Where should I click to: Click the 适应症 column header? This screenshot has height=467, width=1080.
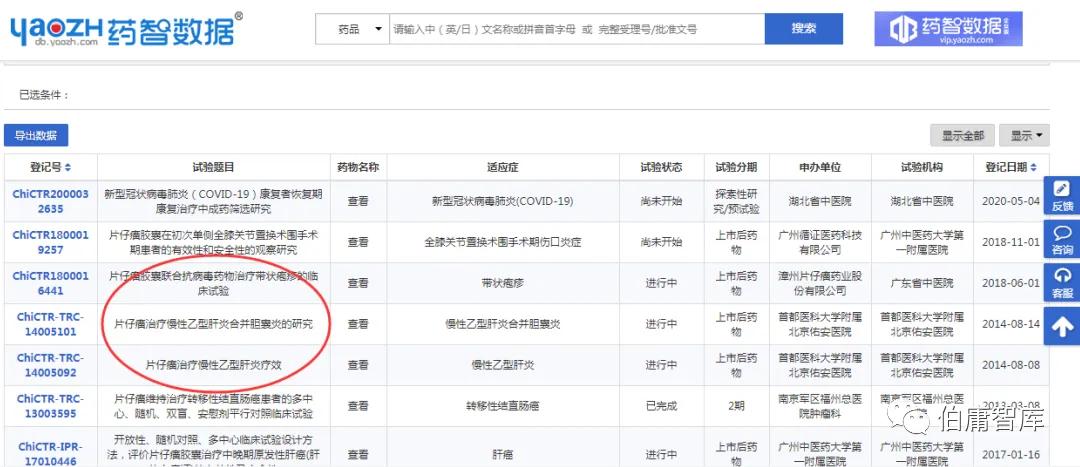[x=503, y=167]
